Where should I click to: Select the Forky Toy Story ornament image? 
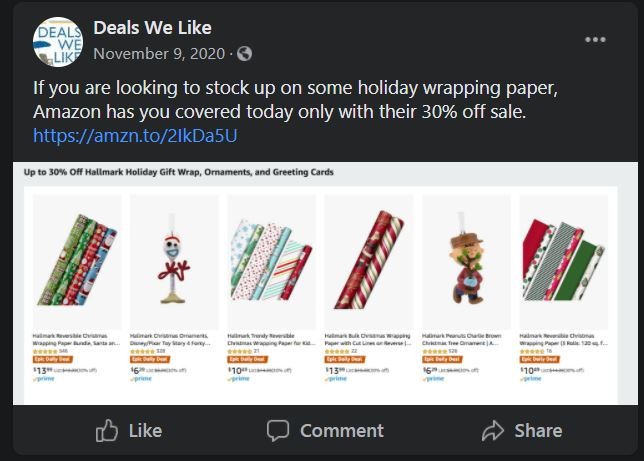[174, 260]
